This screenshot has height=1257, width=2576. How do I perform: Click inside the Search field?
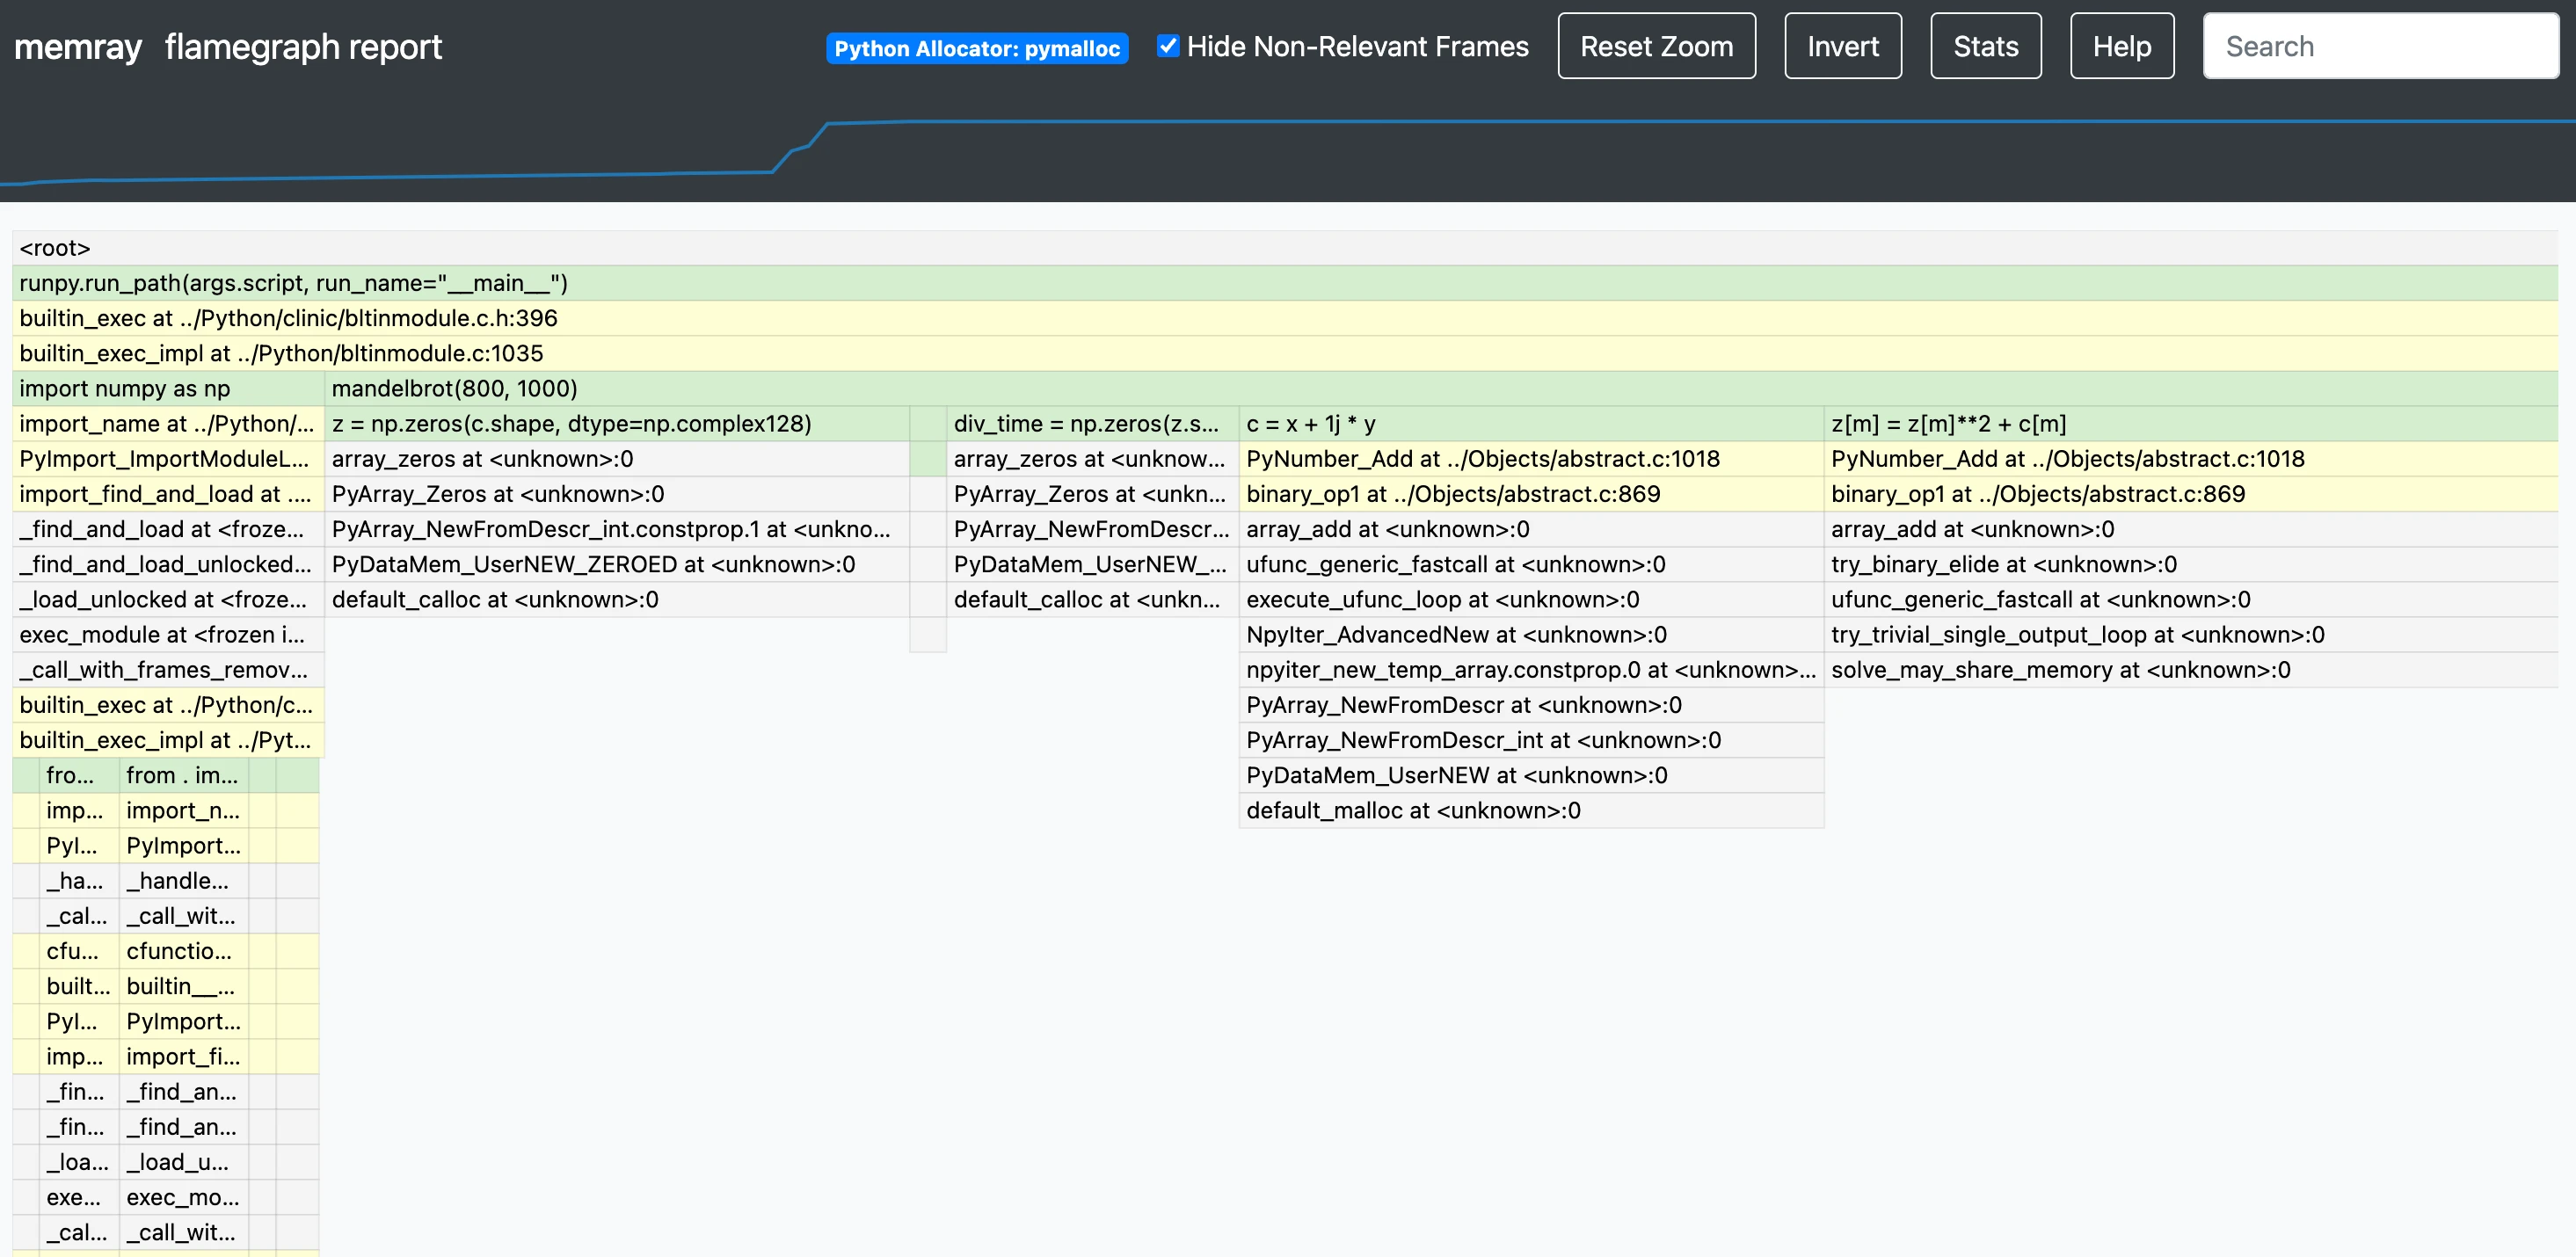(2380, 46)
